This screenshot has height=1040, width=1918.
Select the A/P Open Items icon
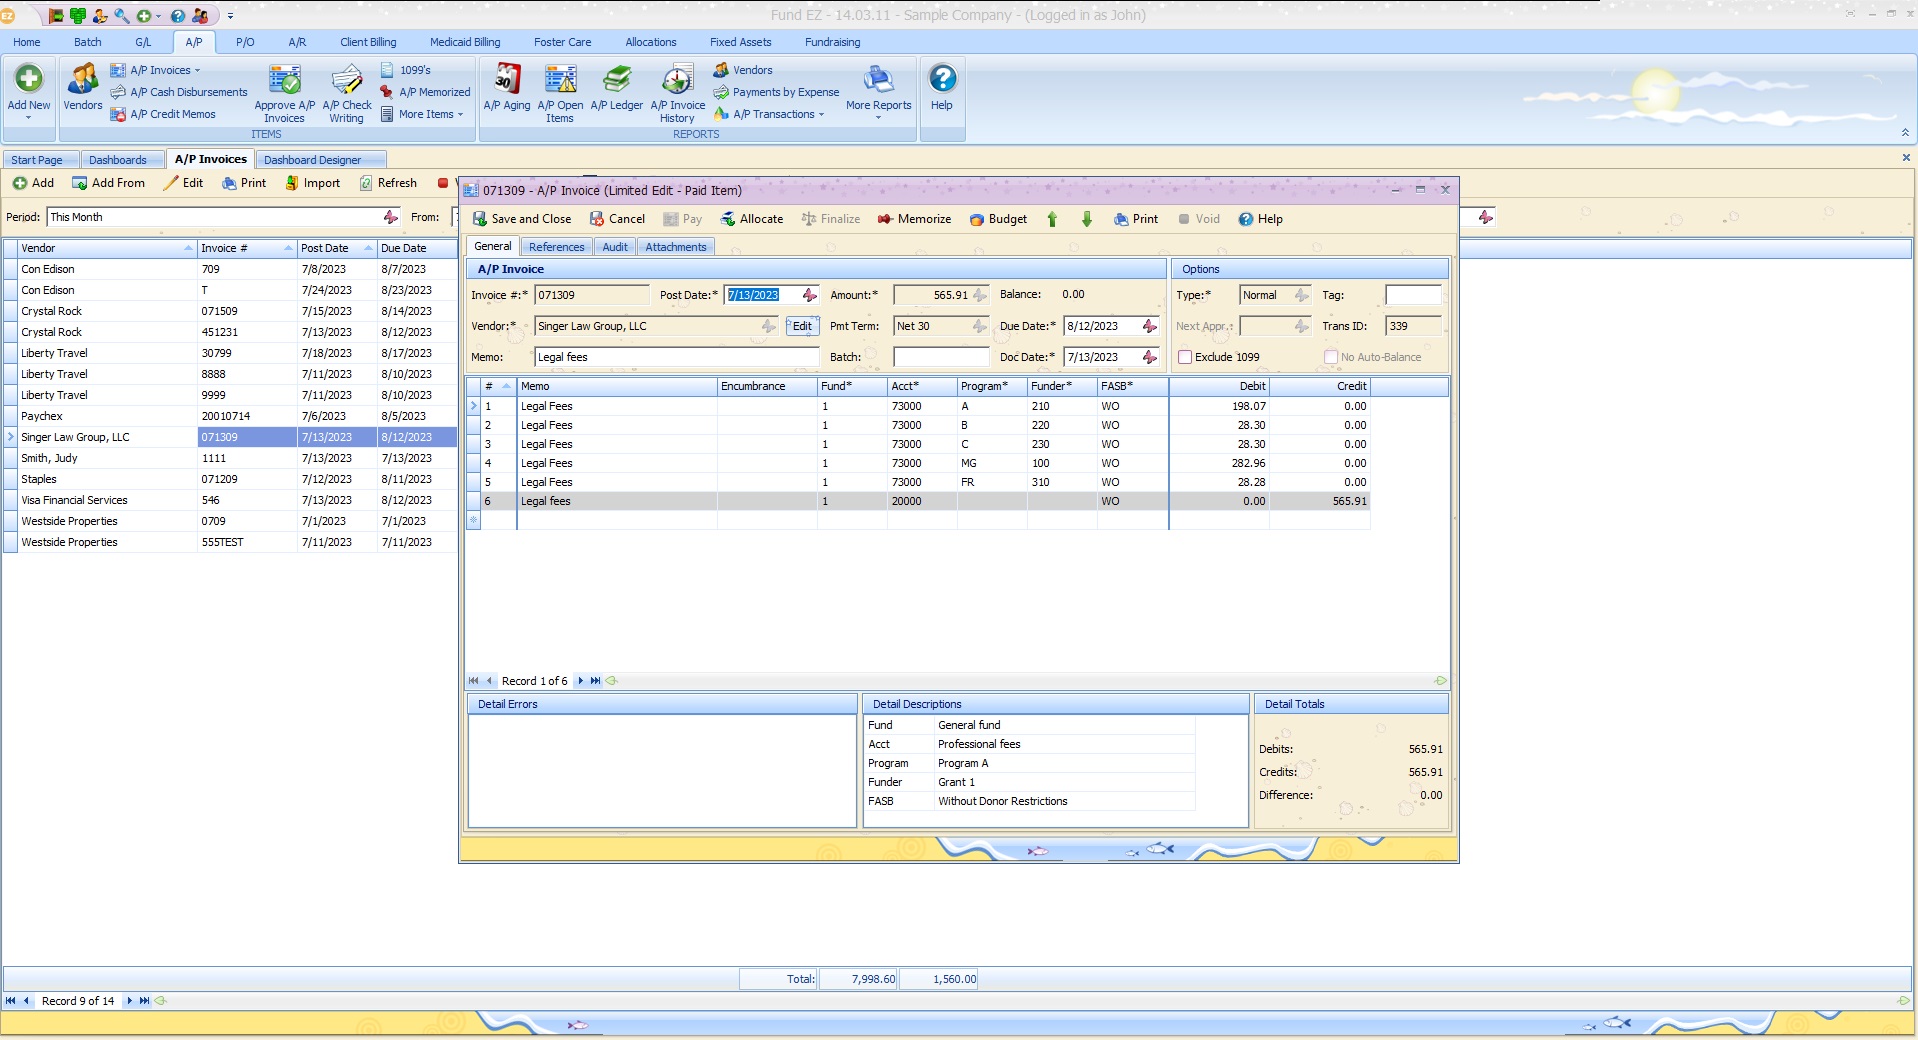tap(560, 90)
